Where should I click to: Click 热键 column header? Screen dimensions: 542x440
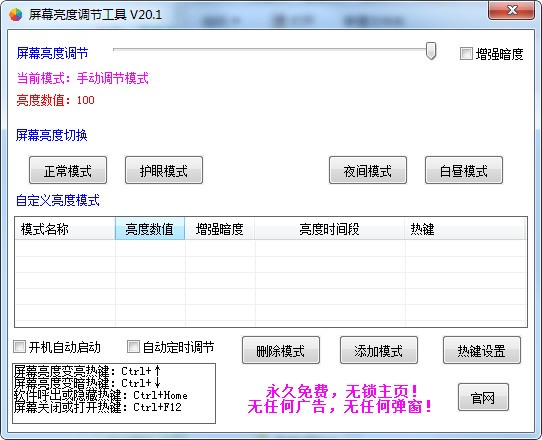pyautogui.click(x=465, y=228)
